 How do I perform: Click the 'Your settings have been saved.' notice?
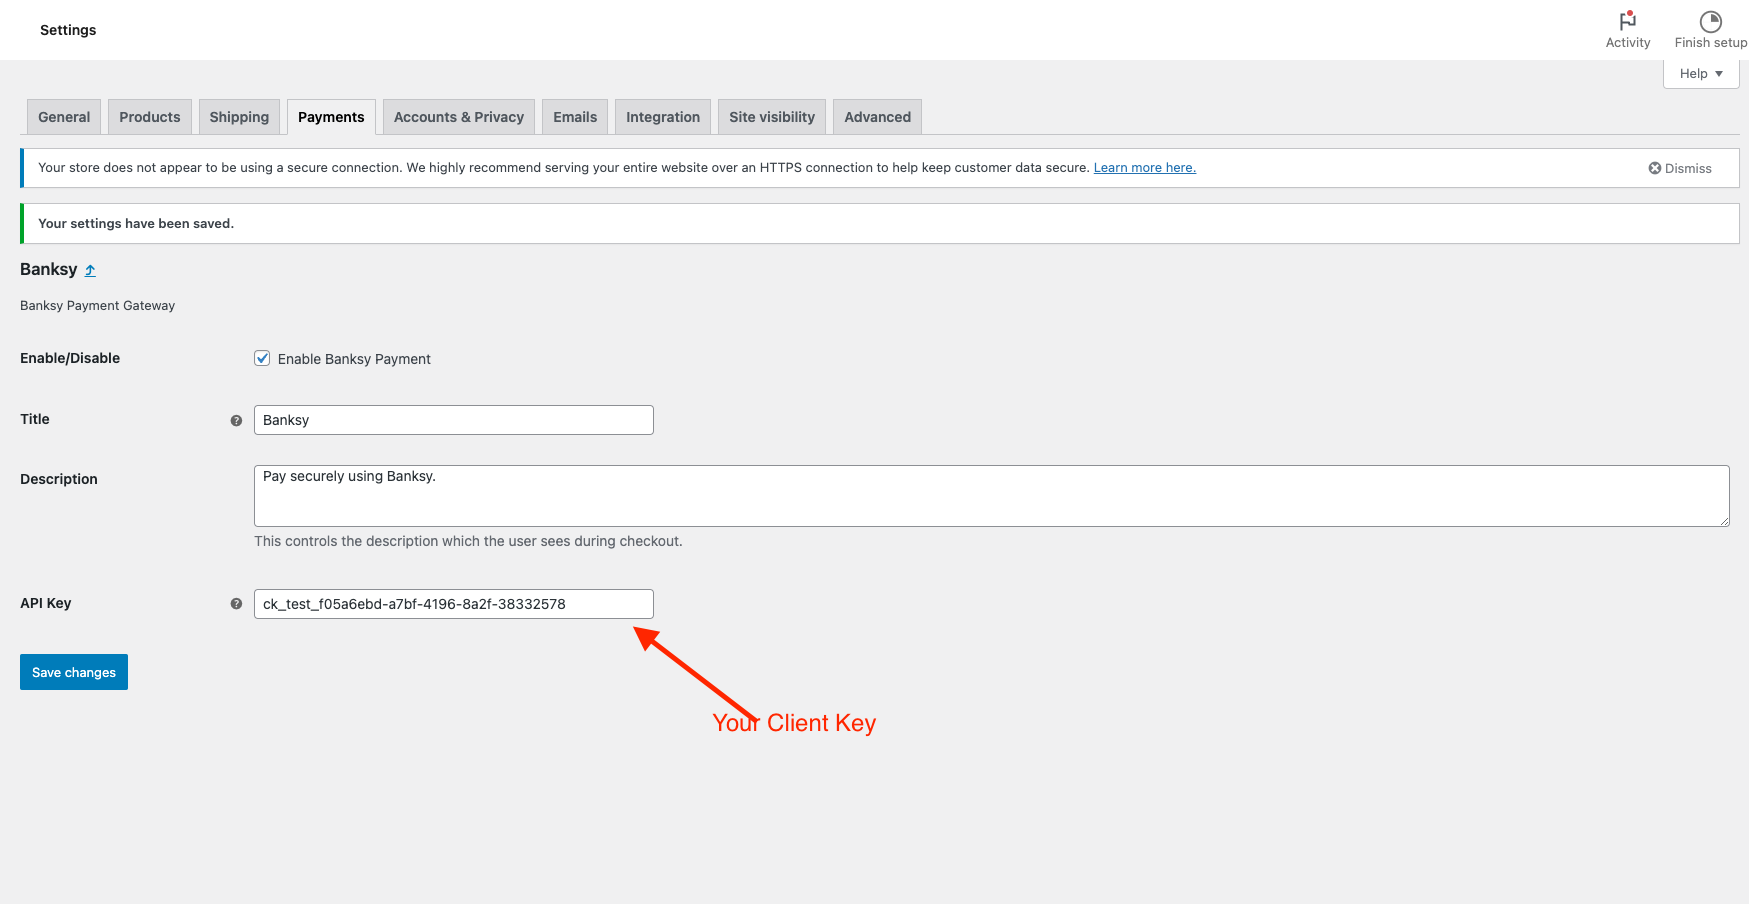pos(880,224)
